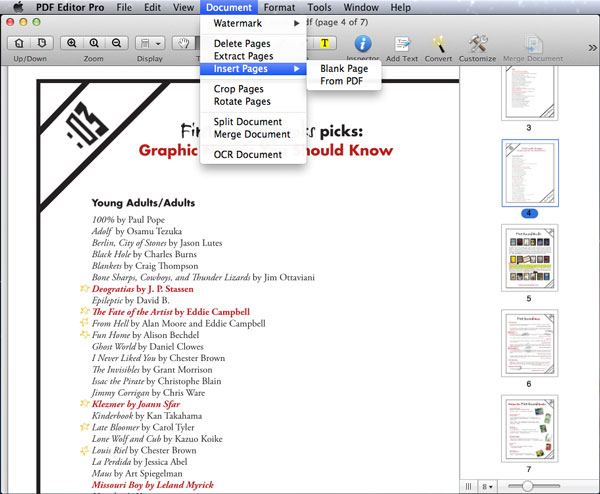The width and height of the screenshot is (600, 494).
Task: Click 'Deogratias by J. P. Stassen' line
Action: coord(142,289)
